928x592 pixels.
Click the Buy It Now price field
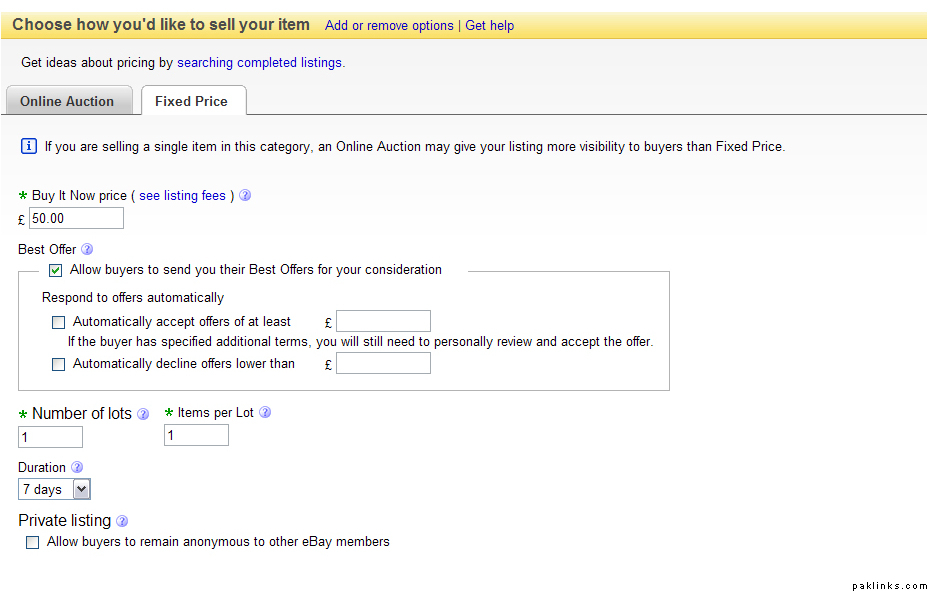tap(76, 218)
